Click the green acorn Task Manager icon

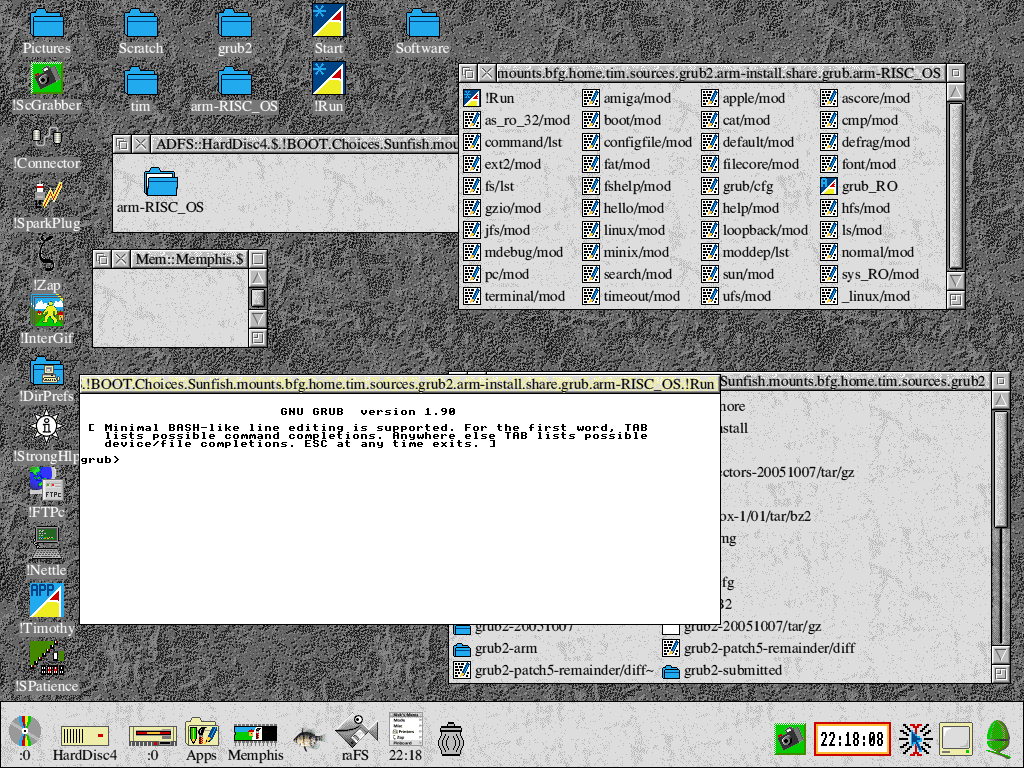pos(999,738)
